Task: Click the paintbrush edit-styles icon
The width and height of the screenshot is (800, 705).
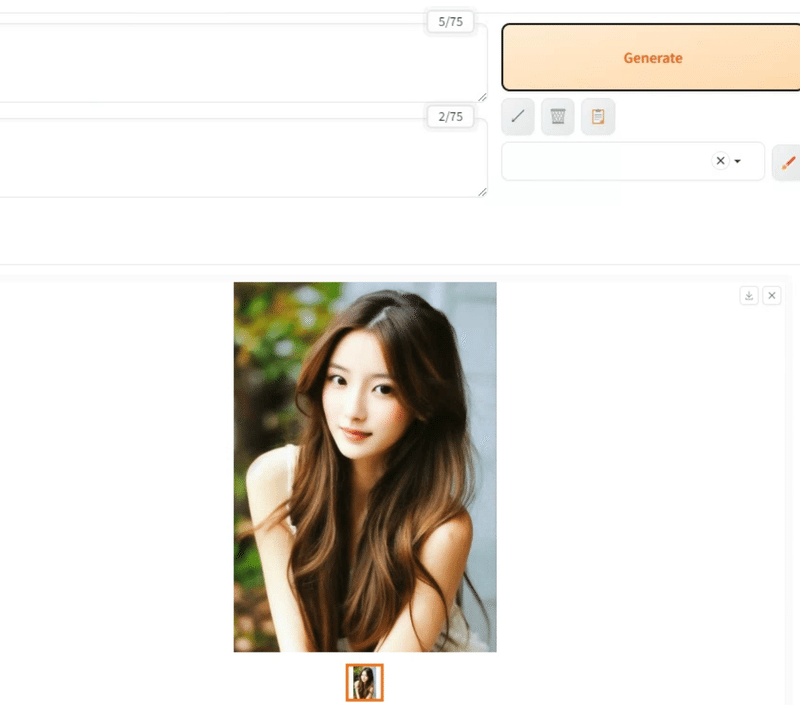Action: 788,162
